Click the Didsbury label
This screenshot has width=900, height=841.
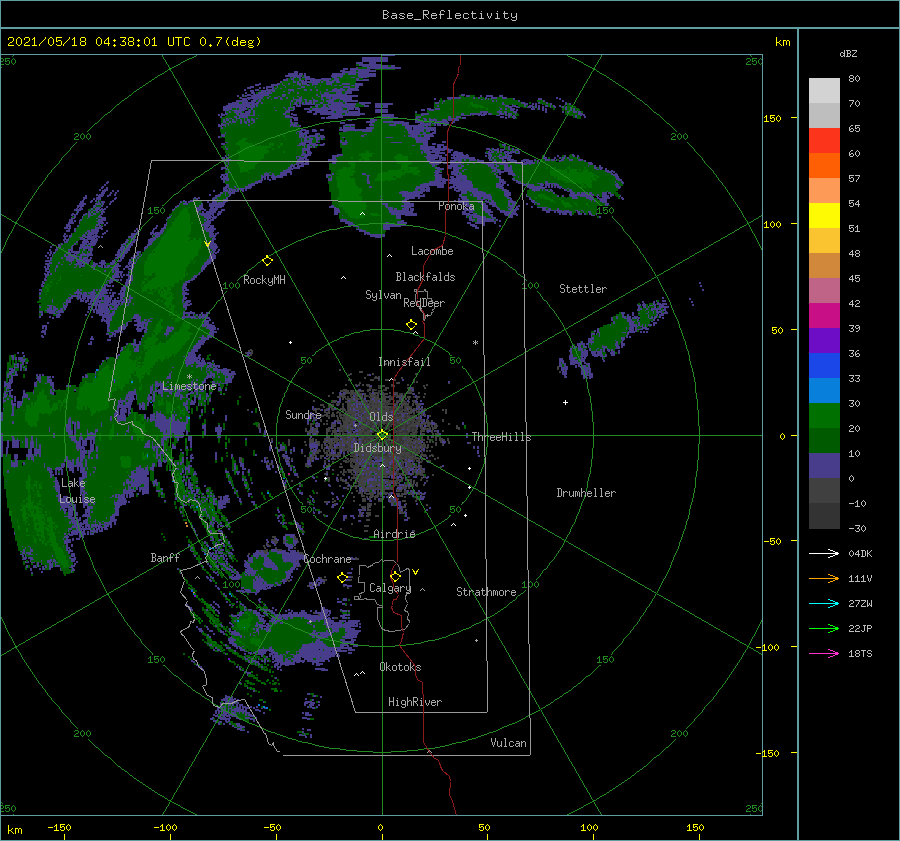pyautogui.click(x=377, y=448)
